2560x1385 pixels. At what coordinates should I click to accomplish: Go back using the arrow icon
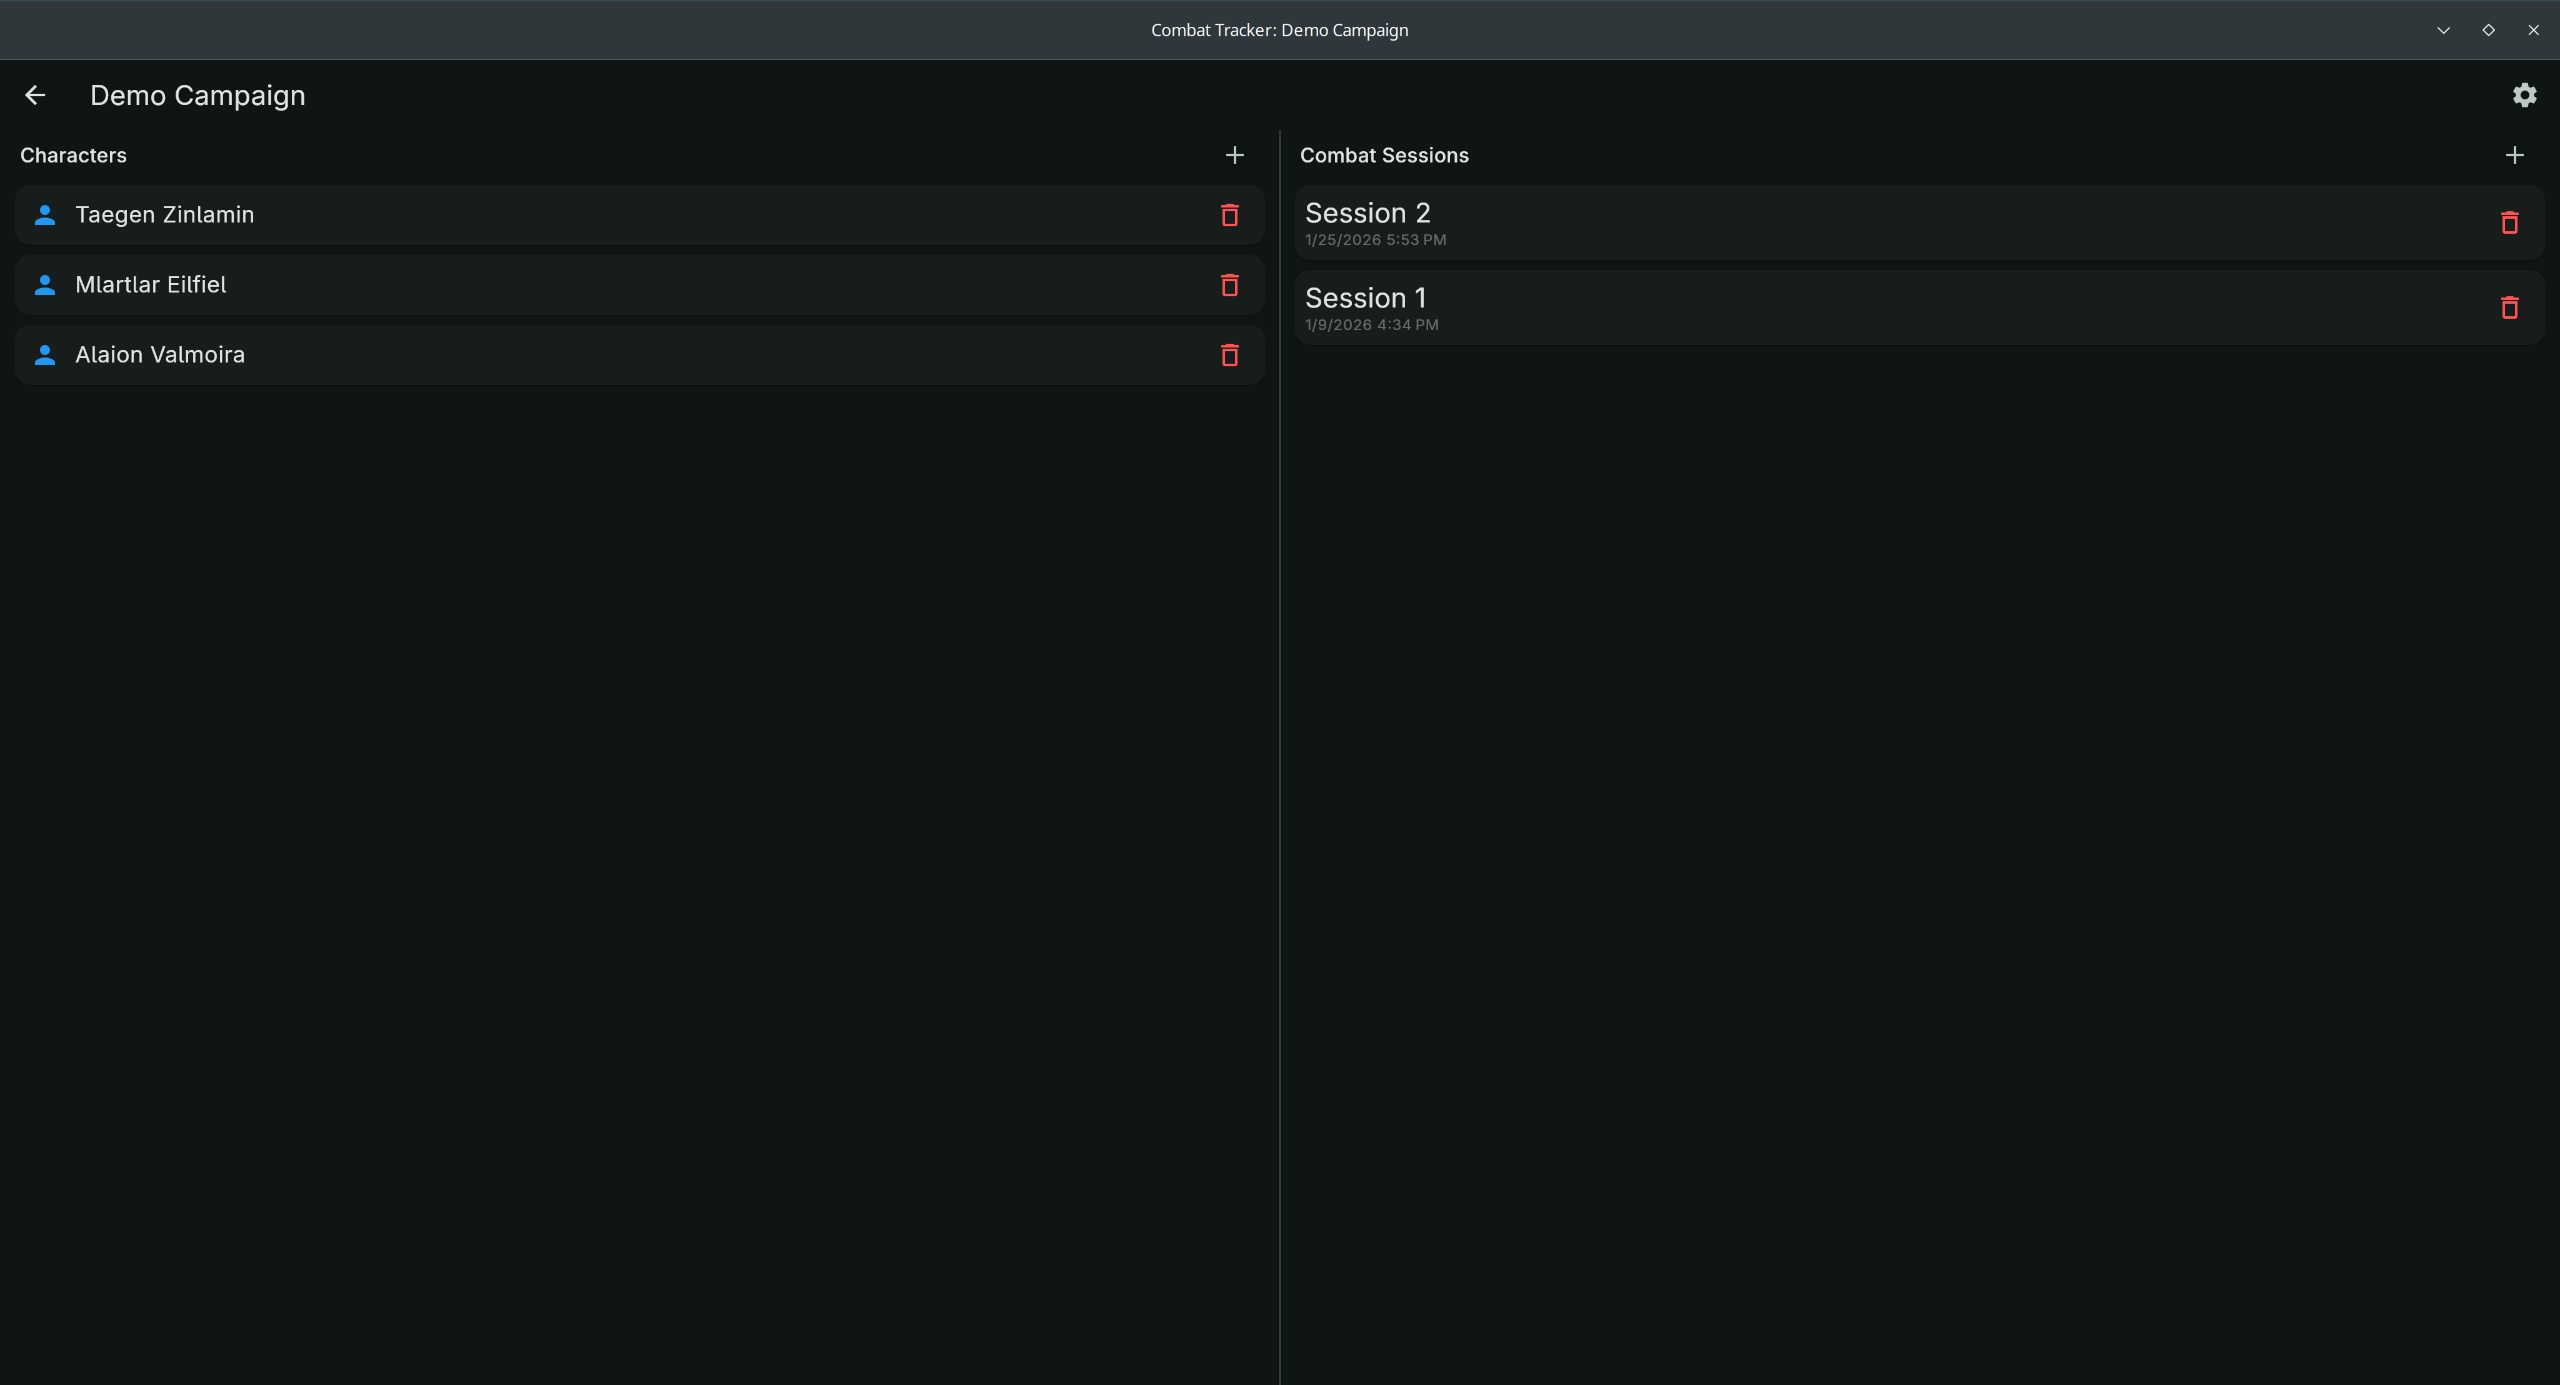point(35,95)
